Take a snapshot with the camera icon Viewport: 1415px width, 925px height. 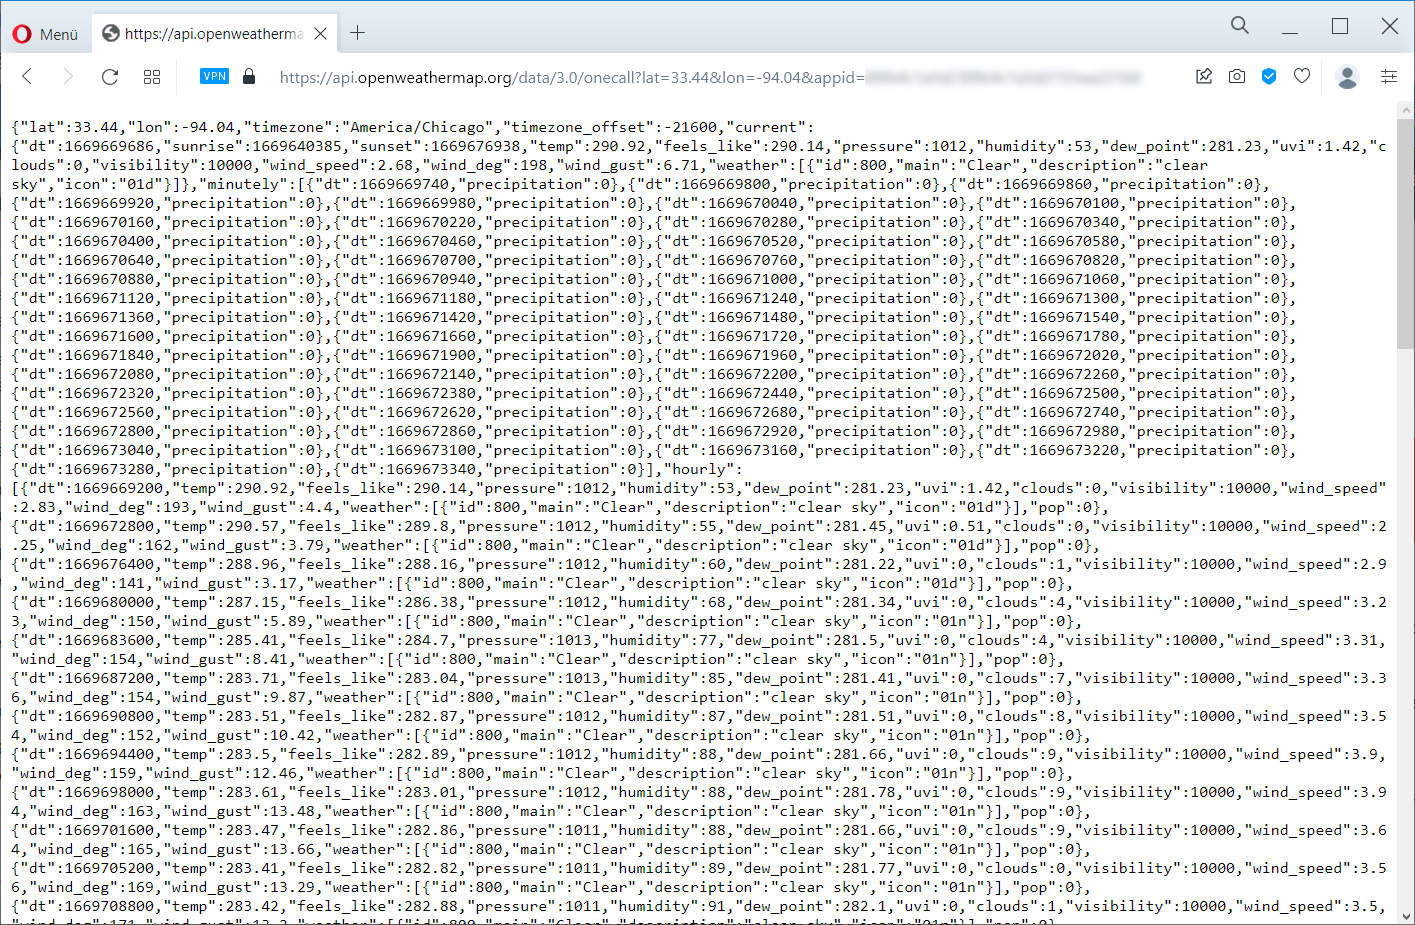tap(1237, 77)
